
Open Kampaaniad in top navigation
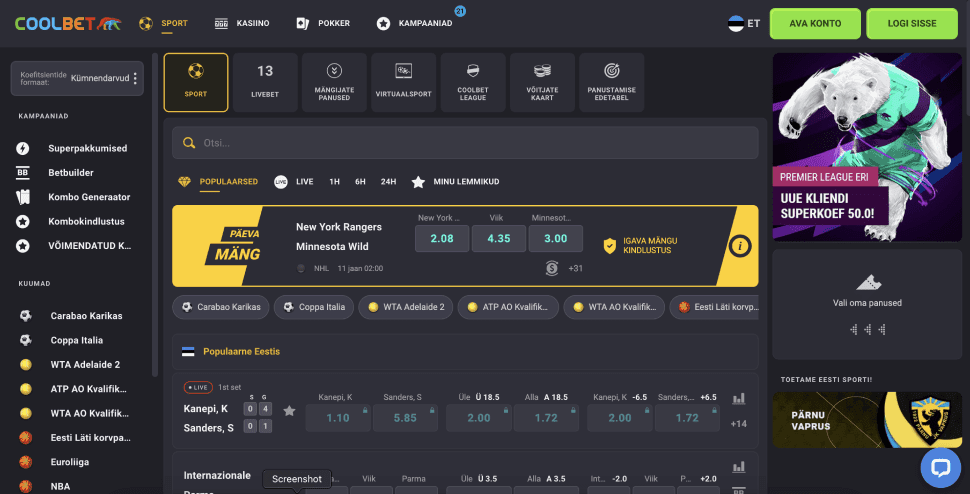tap(414, 23)
